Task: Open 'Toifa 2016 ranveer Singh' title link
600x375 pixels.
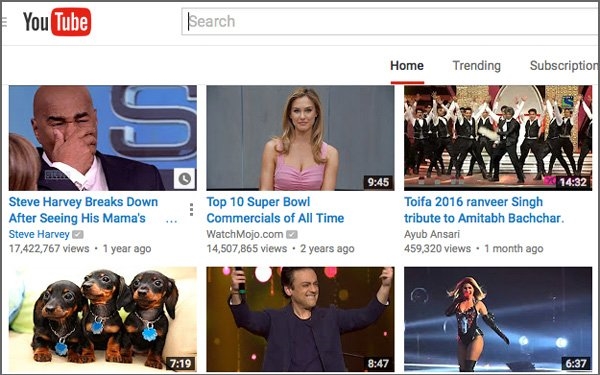Action: 484,210
